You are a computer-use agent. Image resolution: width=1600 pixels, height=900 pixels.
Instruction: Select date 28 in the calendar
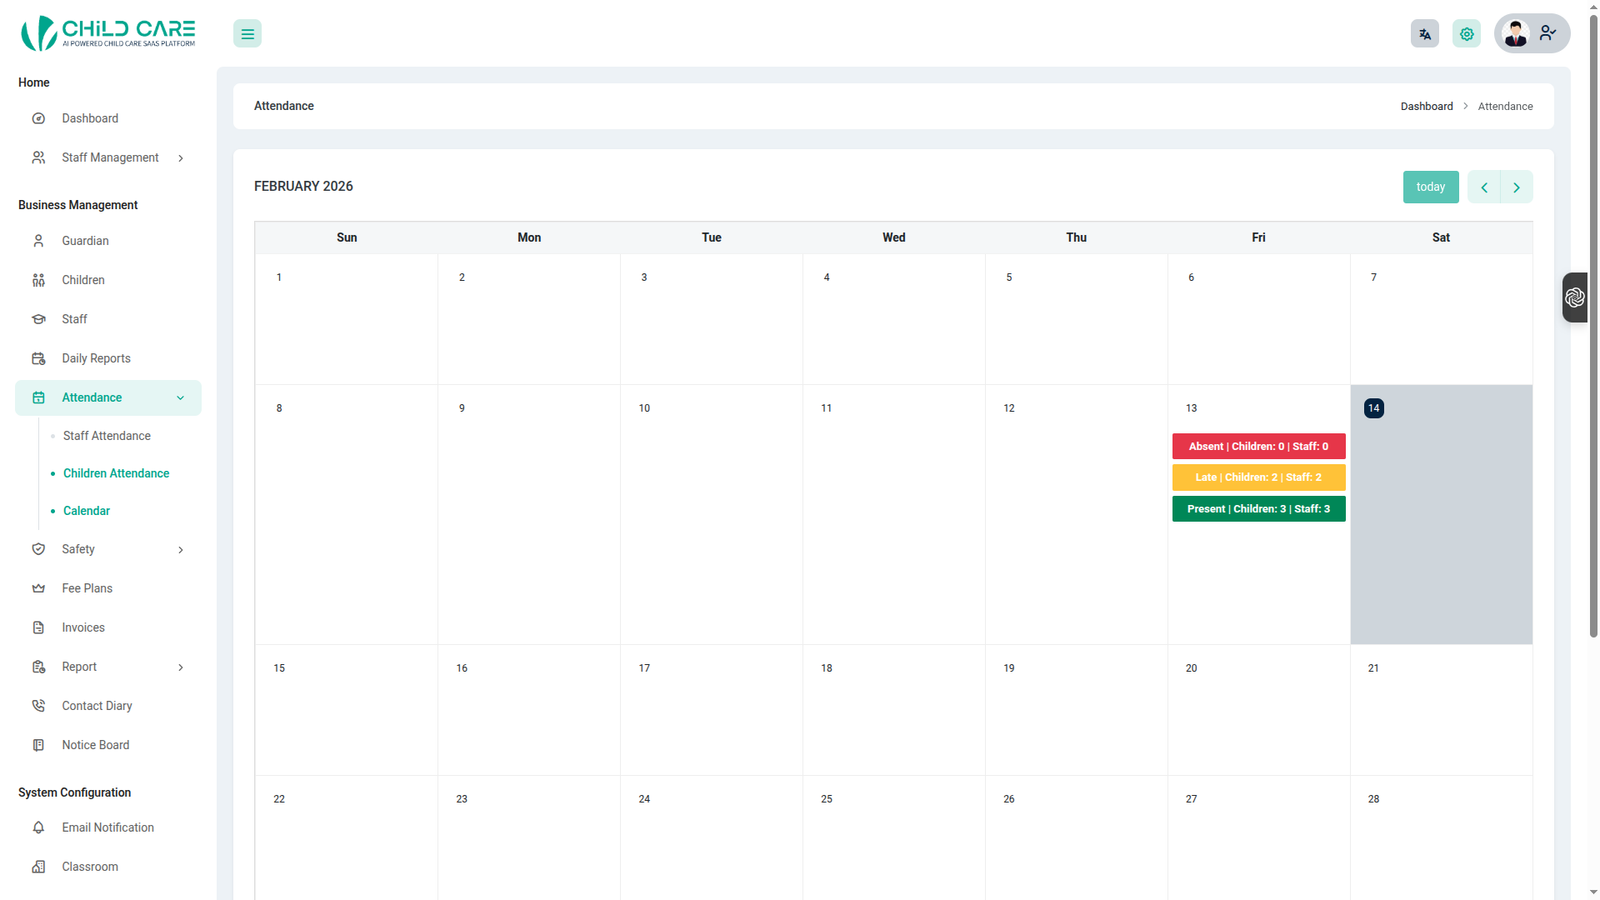pyautogui.click(x=1374, y=799)
